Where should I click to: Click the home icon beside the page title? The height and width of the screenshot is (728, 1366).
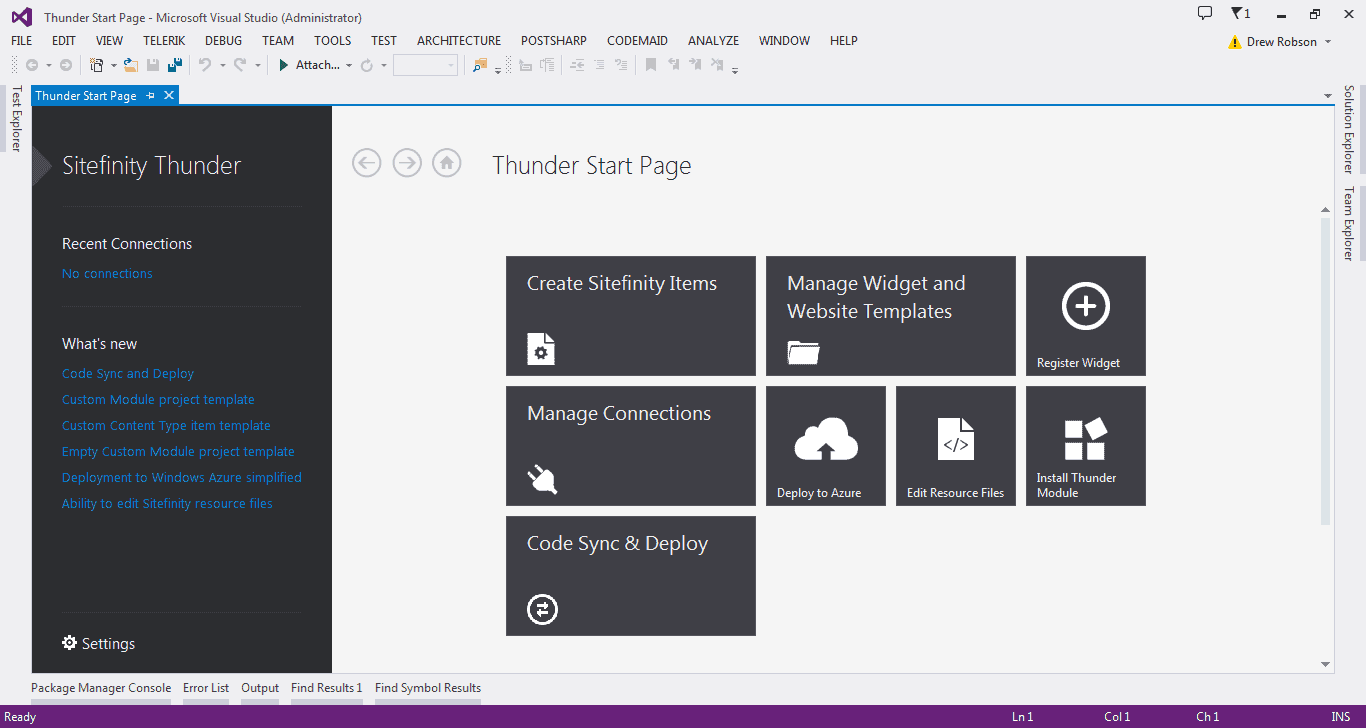tap(447, 163)
